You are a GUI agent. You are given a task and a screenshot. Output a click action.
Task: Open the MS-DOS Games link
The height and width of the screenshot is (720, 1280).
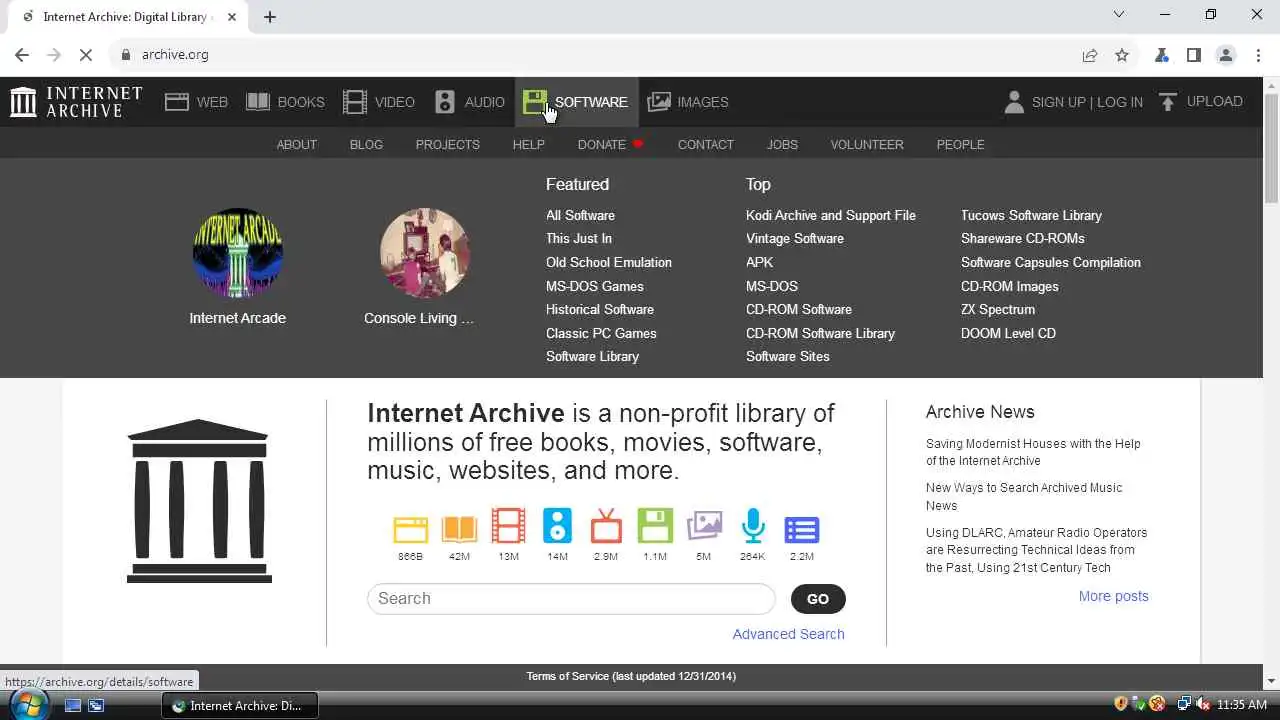[x=595, y=286]
